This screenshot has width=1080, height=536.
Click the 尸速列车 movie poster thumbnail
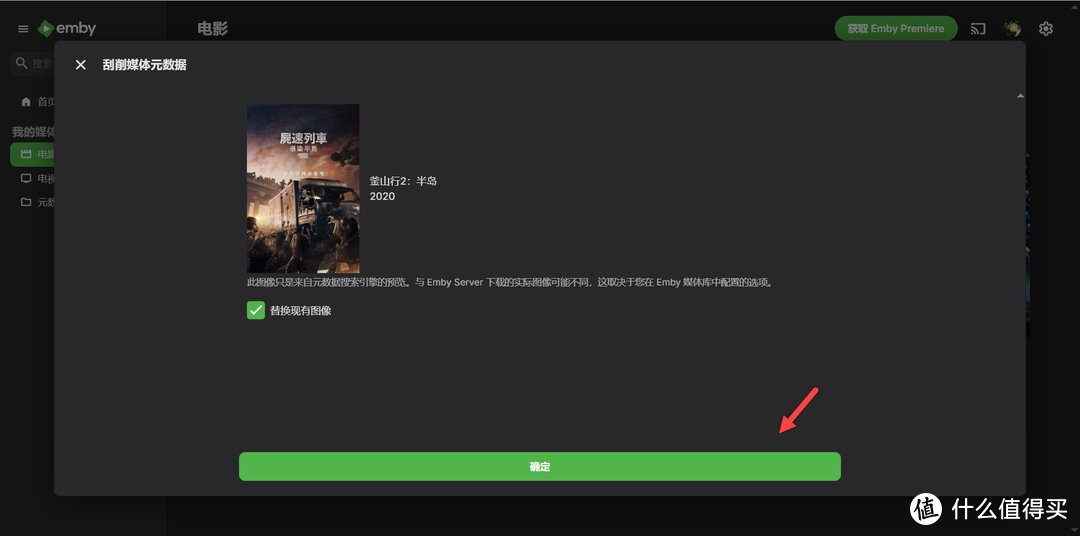pos(303,189)
